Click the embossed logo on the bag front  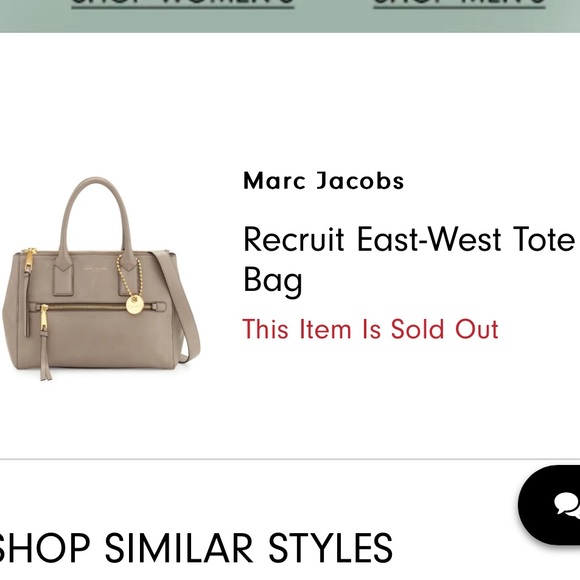[x=95, y=269]
